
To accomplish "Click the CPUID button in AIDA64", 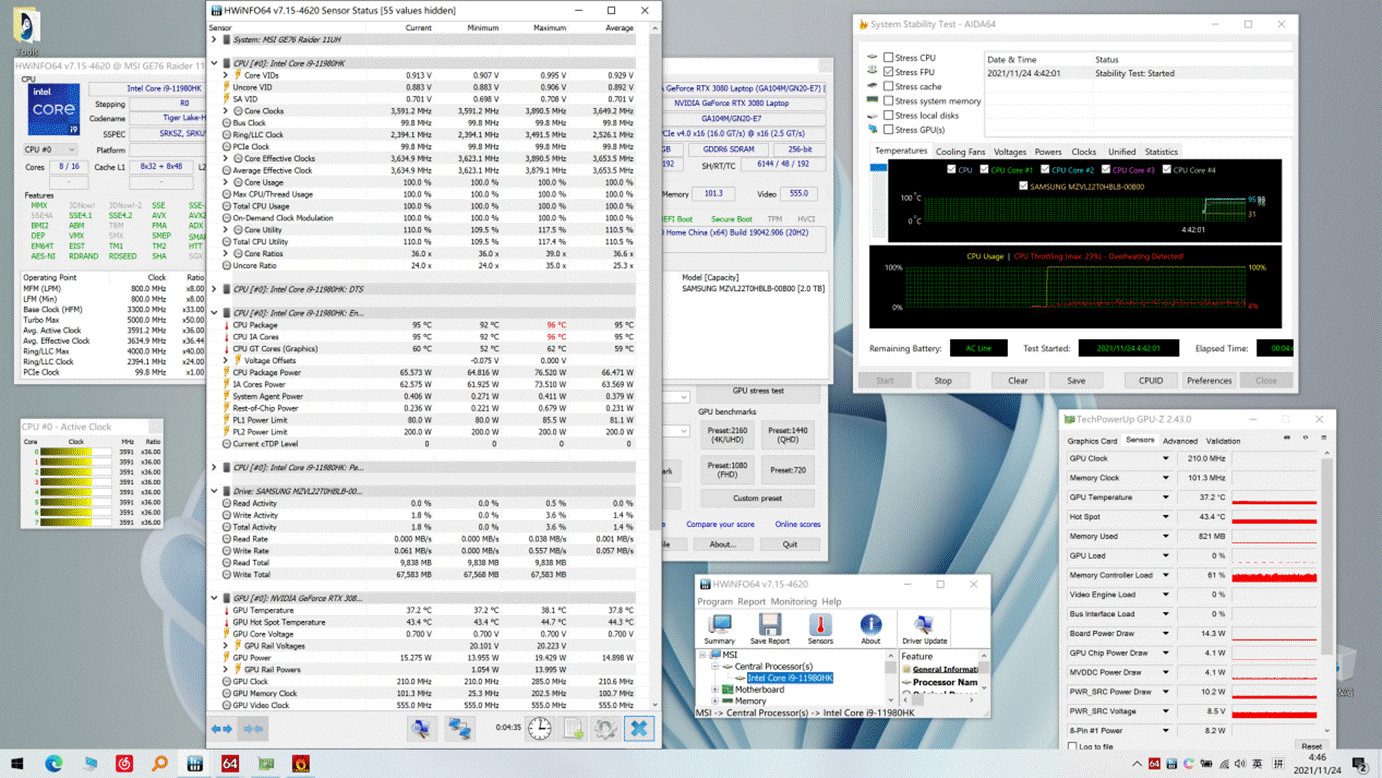I will pos(1150,381).
